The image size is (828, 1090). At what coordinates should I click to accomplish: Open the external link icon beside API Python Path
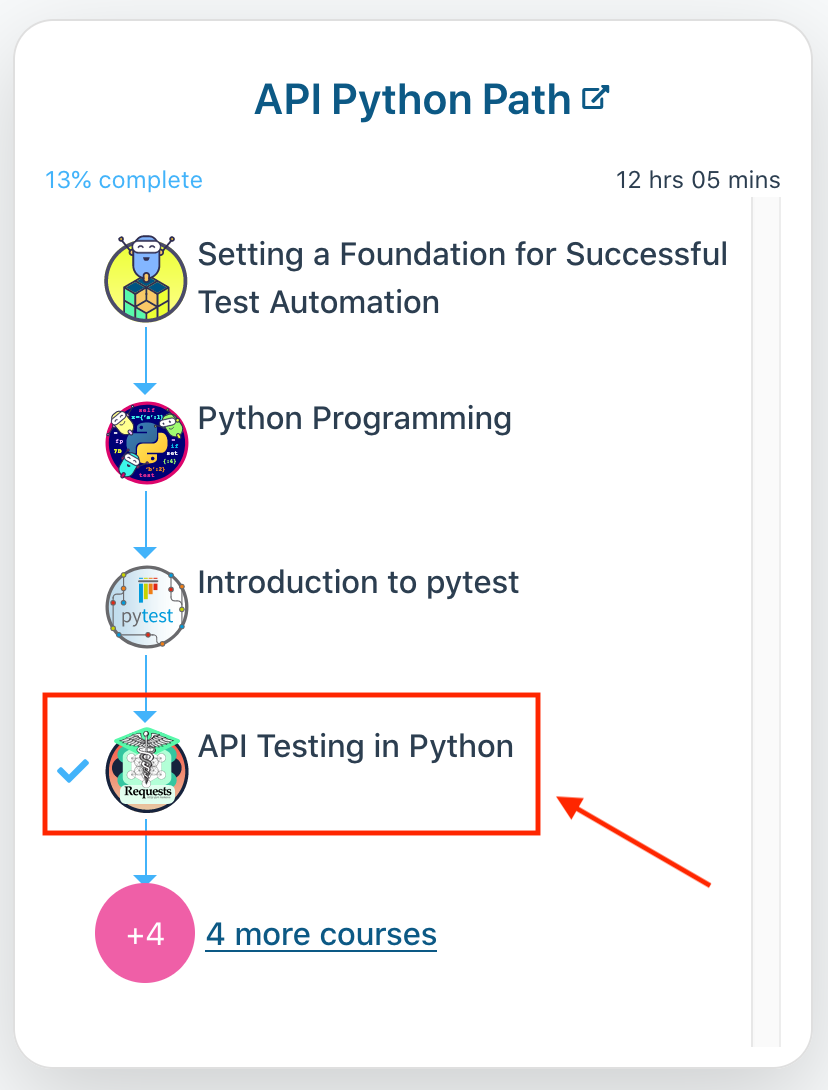tap(595, 97)
